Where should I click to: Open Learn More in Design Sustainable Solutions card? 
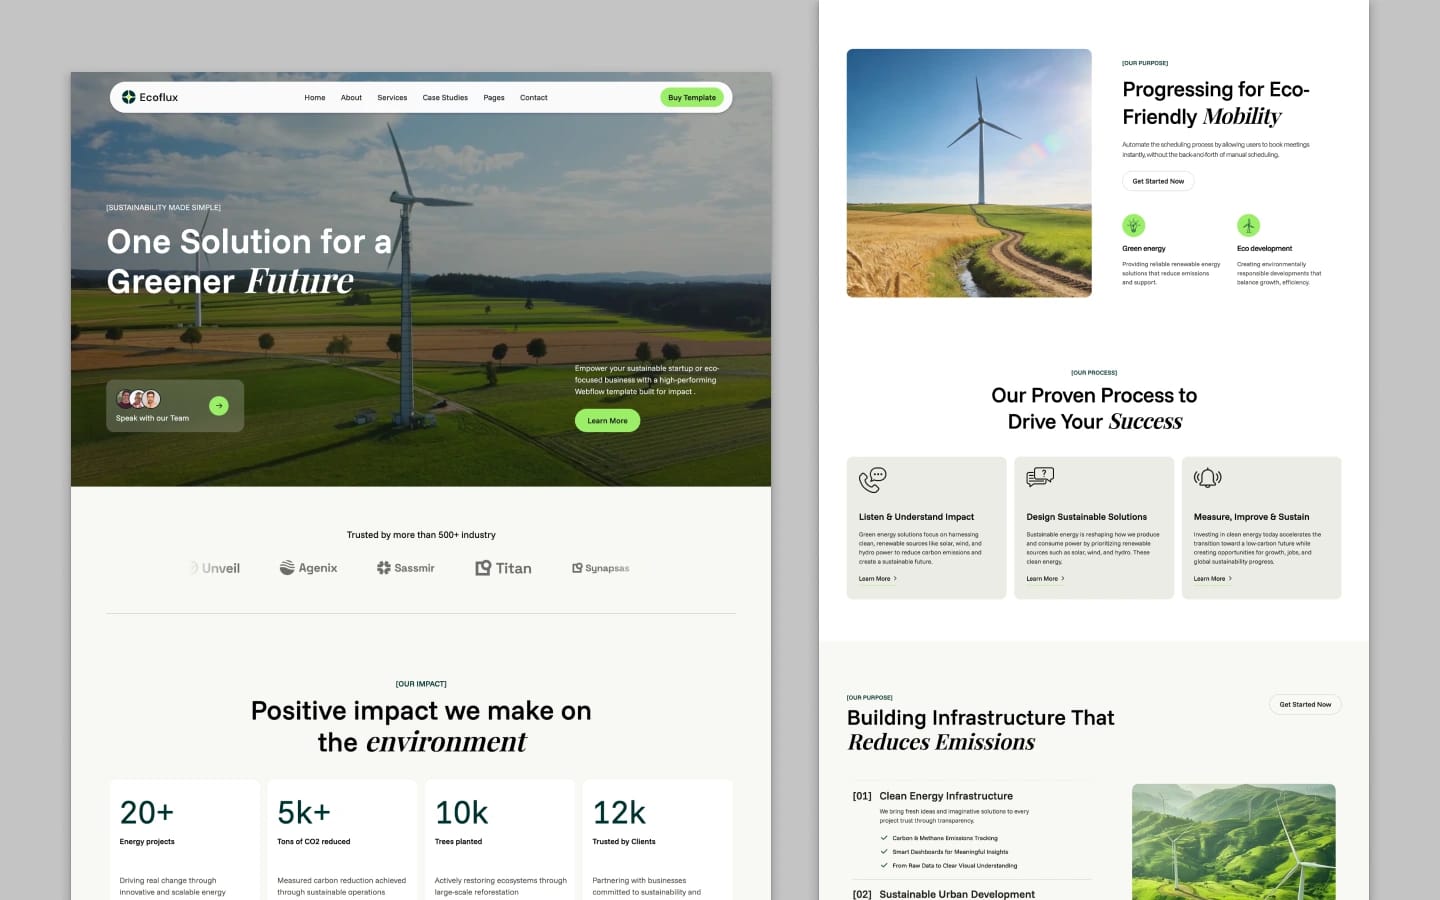[x=1045, y=579]
